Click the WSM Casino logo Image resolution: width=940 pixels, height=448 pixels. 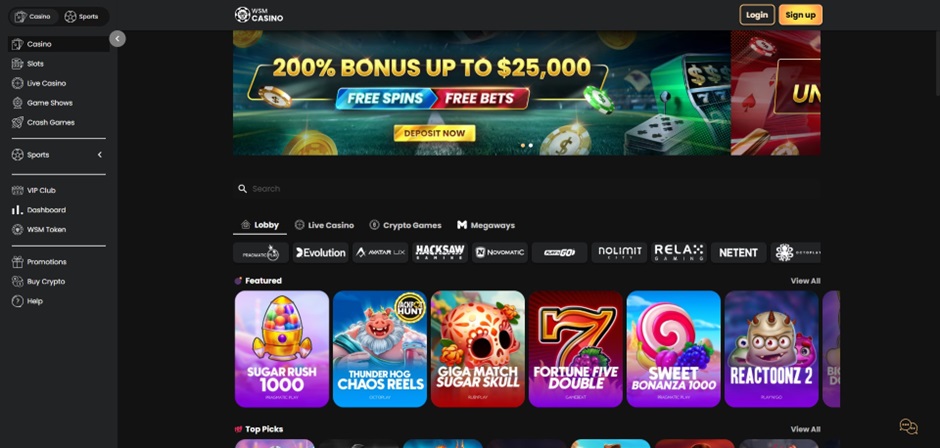(x=259, y=15)
